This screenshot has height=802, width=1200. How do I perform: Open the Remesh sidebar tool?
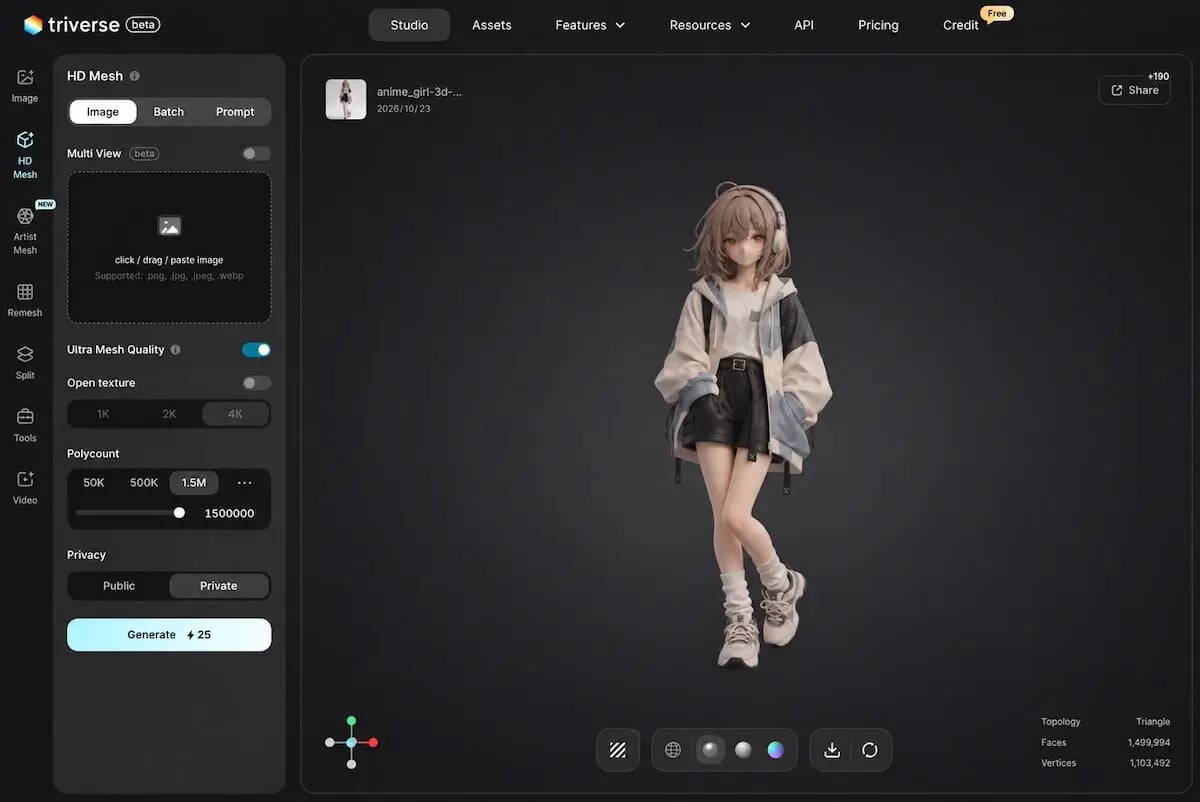(x=25, y=300)
